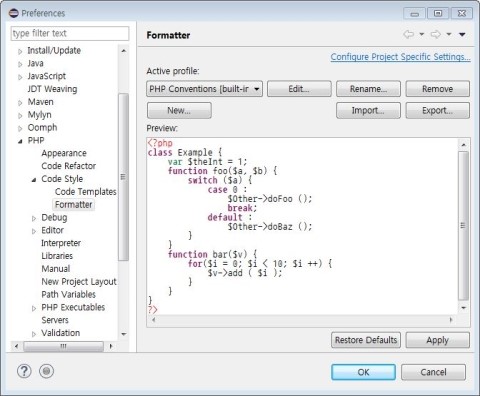Open Code Templates preference page
Viewport: 480px width, 396px height.
[x=86, y=192]
